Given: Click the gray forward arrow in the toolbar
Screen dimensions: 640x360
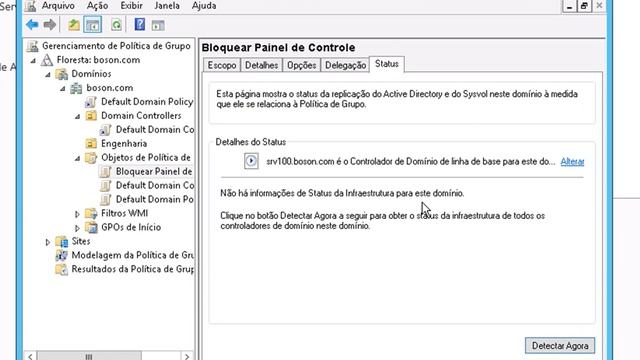Looking at the screenshot, I should pyautogui.click(x=49, y=25).
